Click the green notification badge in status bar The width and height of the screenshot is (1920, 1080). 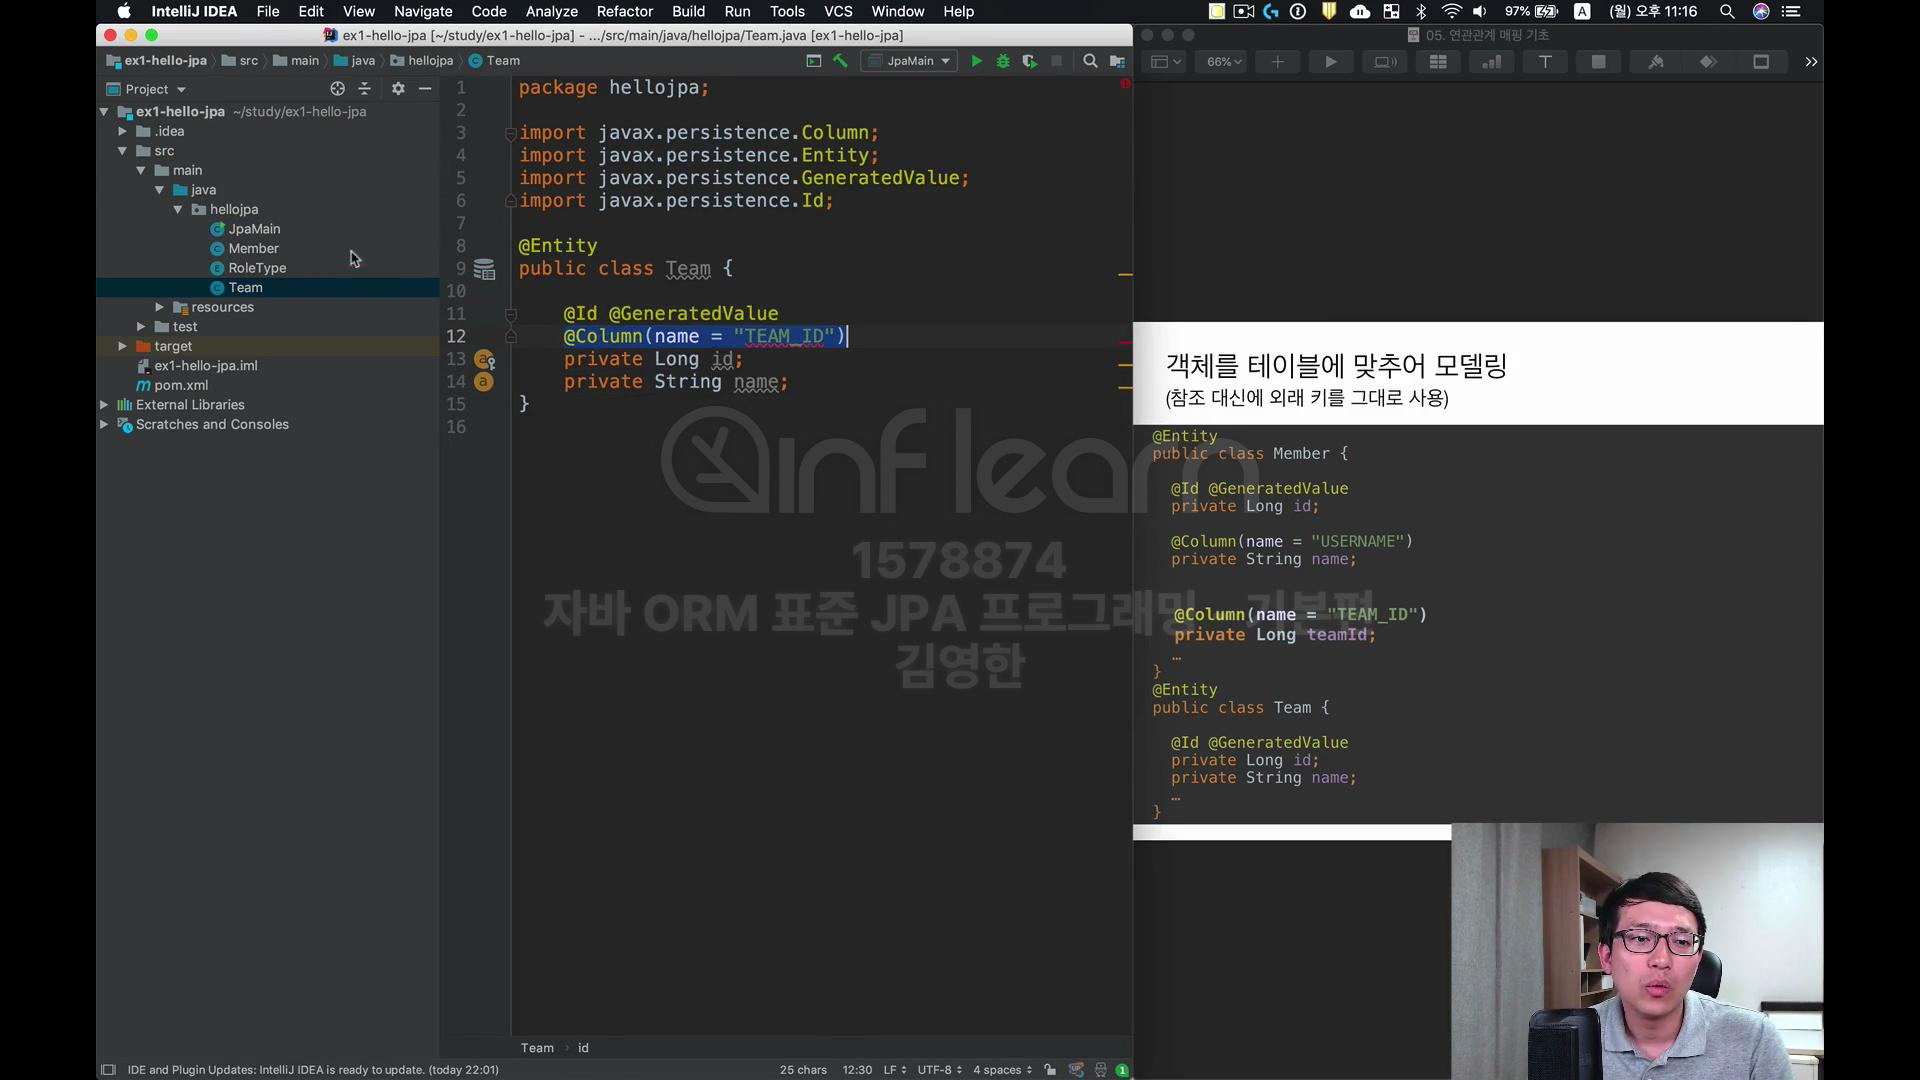(1122, 1070)
